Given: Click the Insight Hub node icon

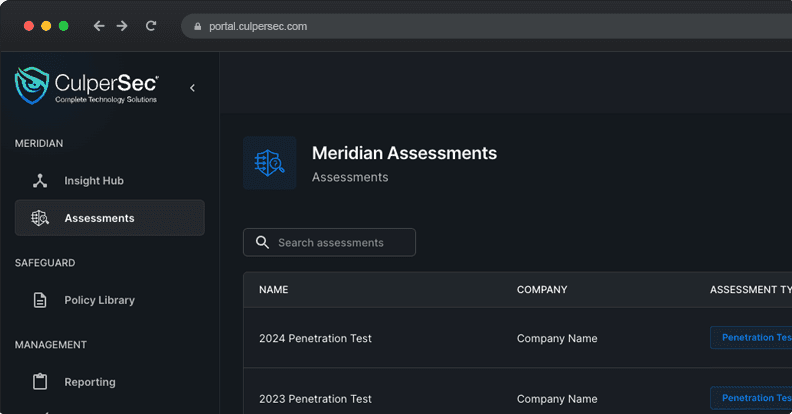Looking at the screenshot, I should (40, 181).
